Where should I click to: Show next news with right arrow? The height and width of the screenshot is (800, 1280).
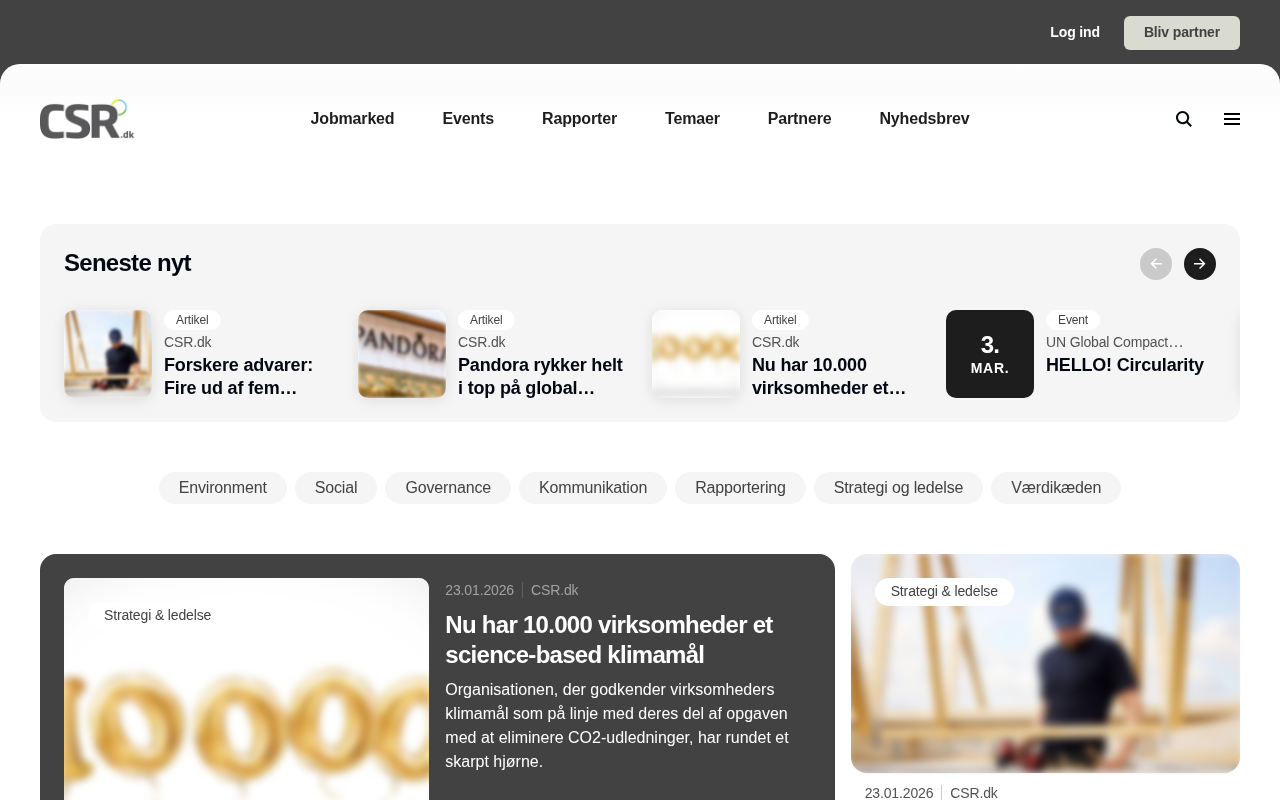[x=1200, y=264]
